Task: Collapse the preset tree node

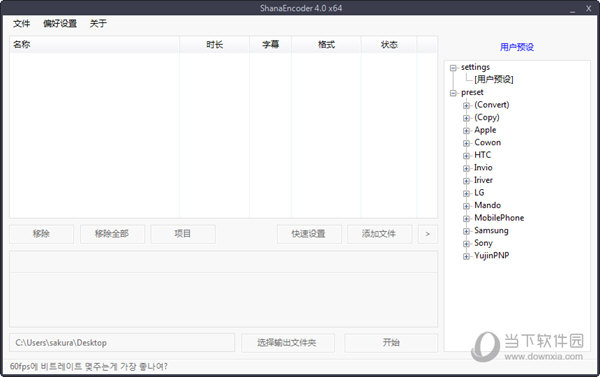Action: (x=453, y=93)
